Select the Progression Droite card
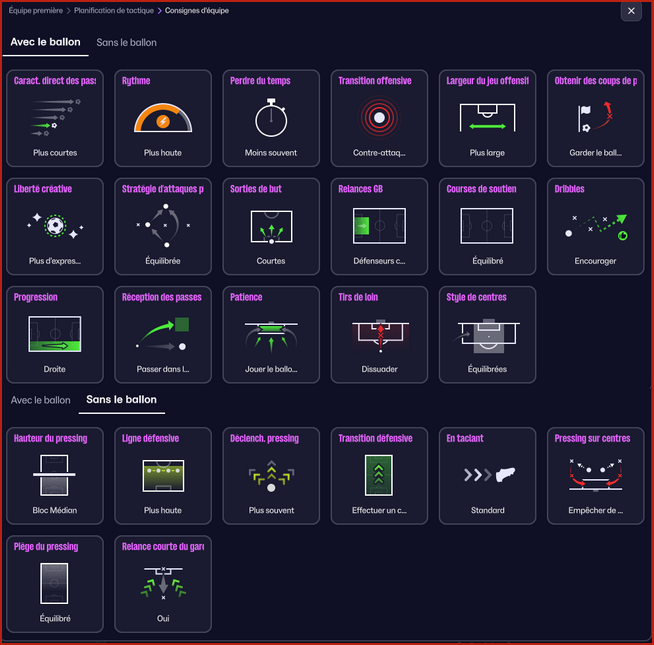The image size is (654, 645). click(x=55, y=335)
